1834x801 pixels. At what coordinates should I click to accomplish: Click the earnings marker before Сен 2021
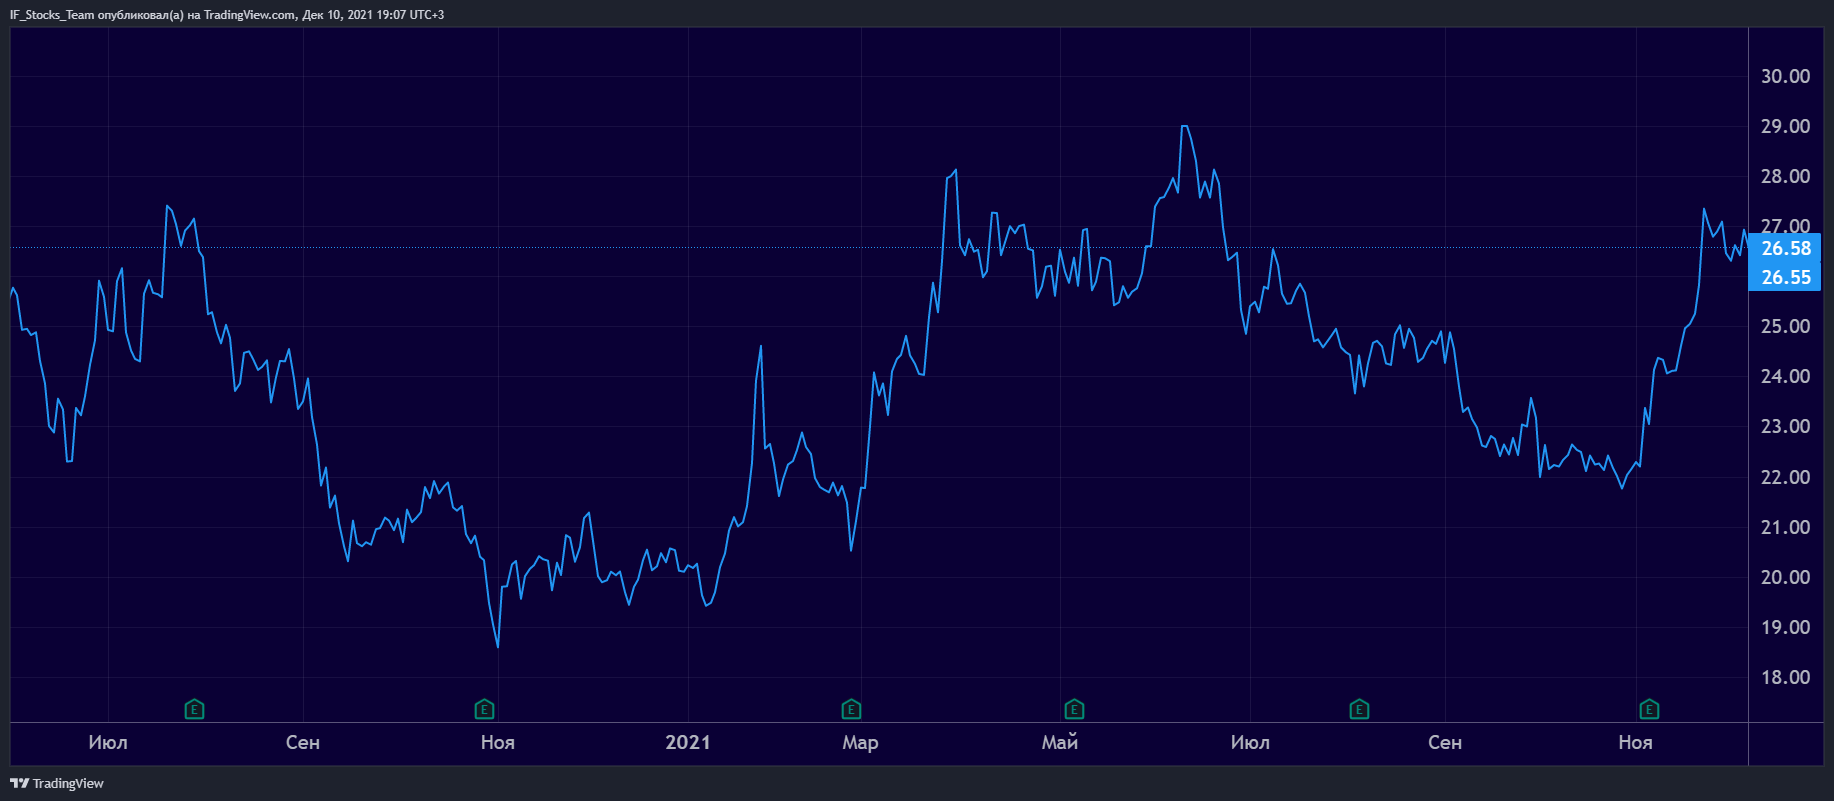1359,710
